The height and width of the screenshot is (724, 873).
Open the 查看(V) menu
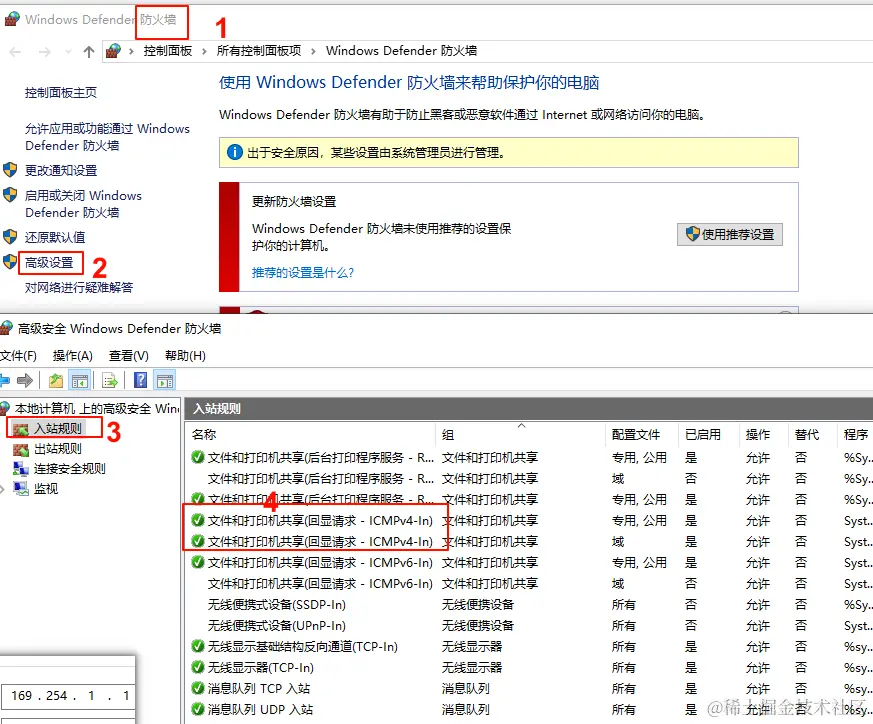click(129, 356)
